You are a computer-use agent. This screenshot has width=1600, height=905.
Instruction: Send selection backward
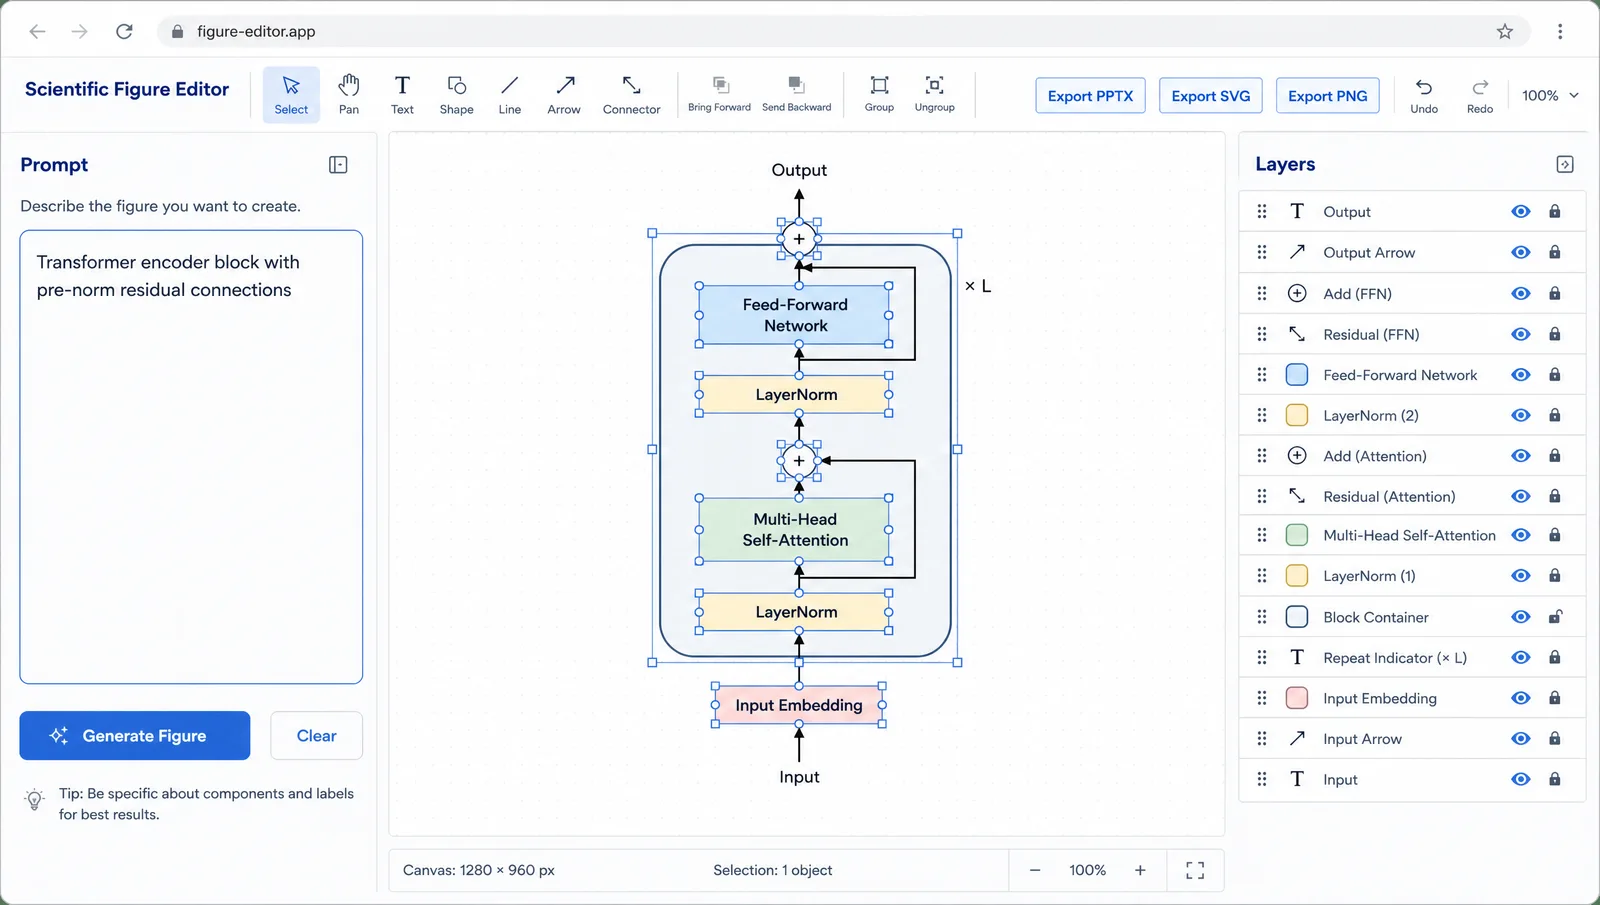(796, 95)
